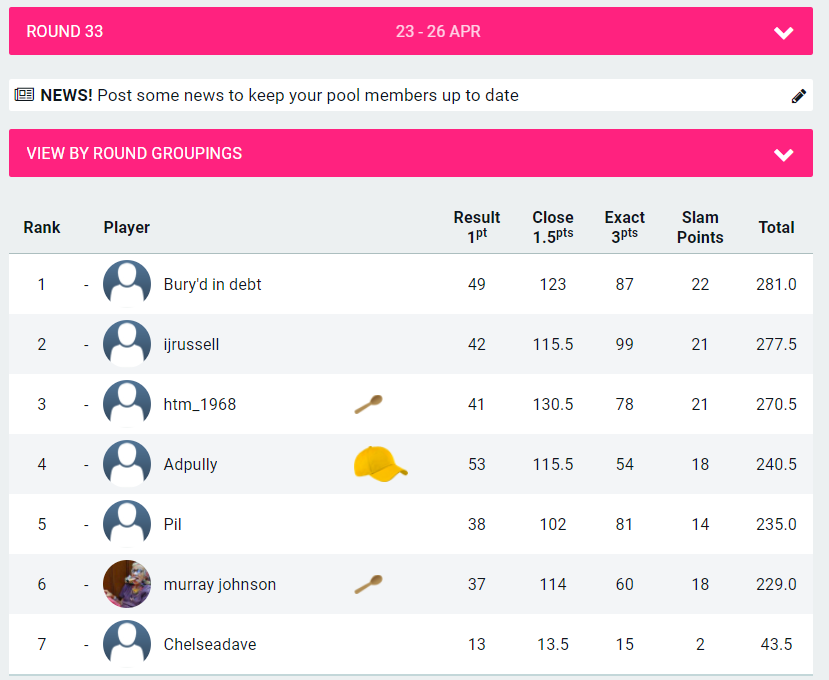Click ijrussell's avatar icon
829x680 pixels.
point(127,344)
